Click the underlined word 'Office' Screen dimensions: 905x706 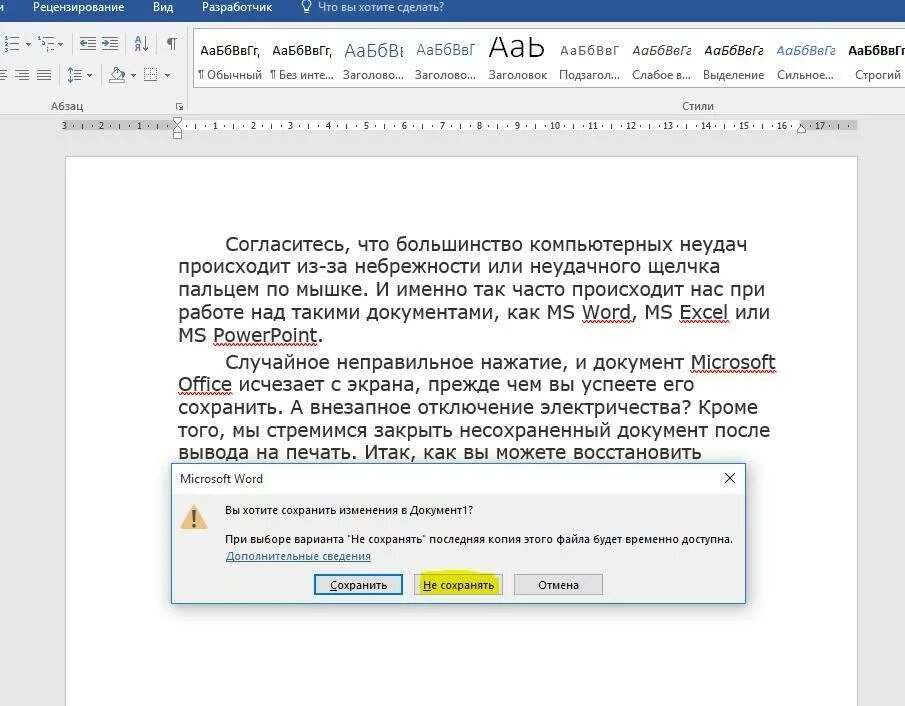[x=205, y=384]
